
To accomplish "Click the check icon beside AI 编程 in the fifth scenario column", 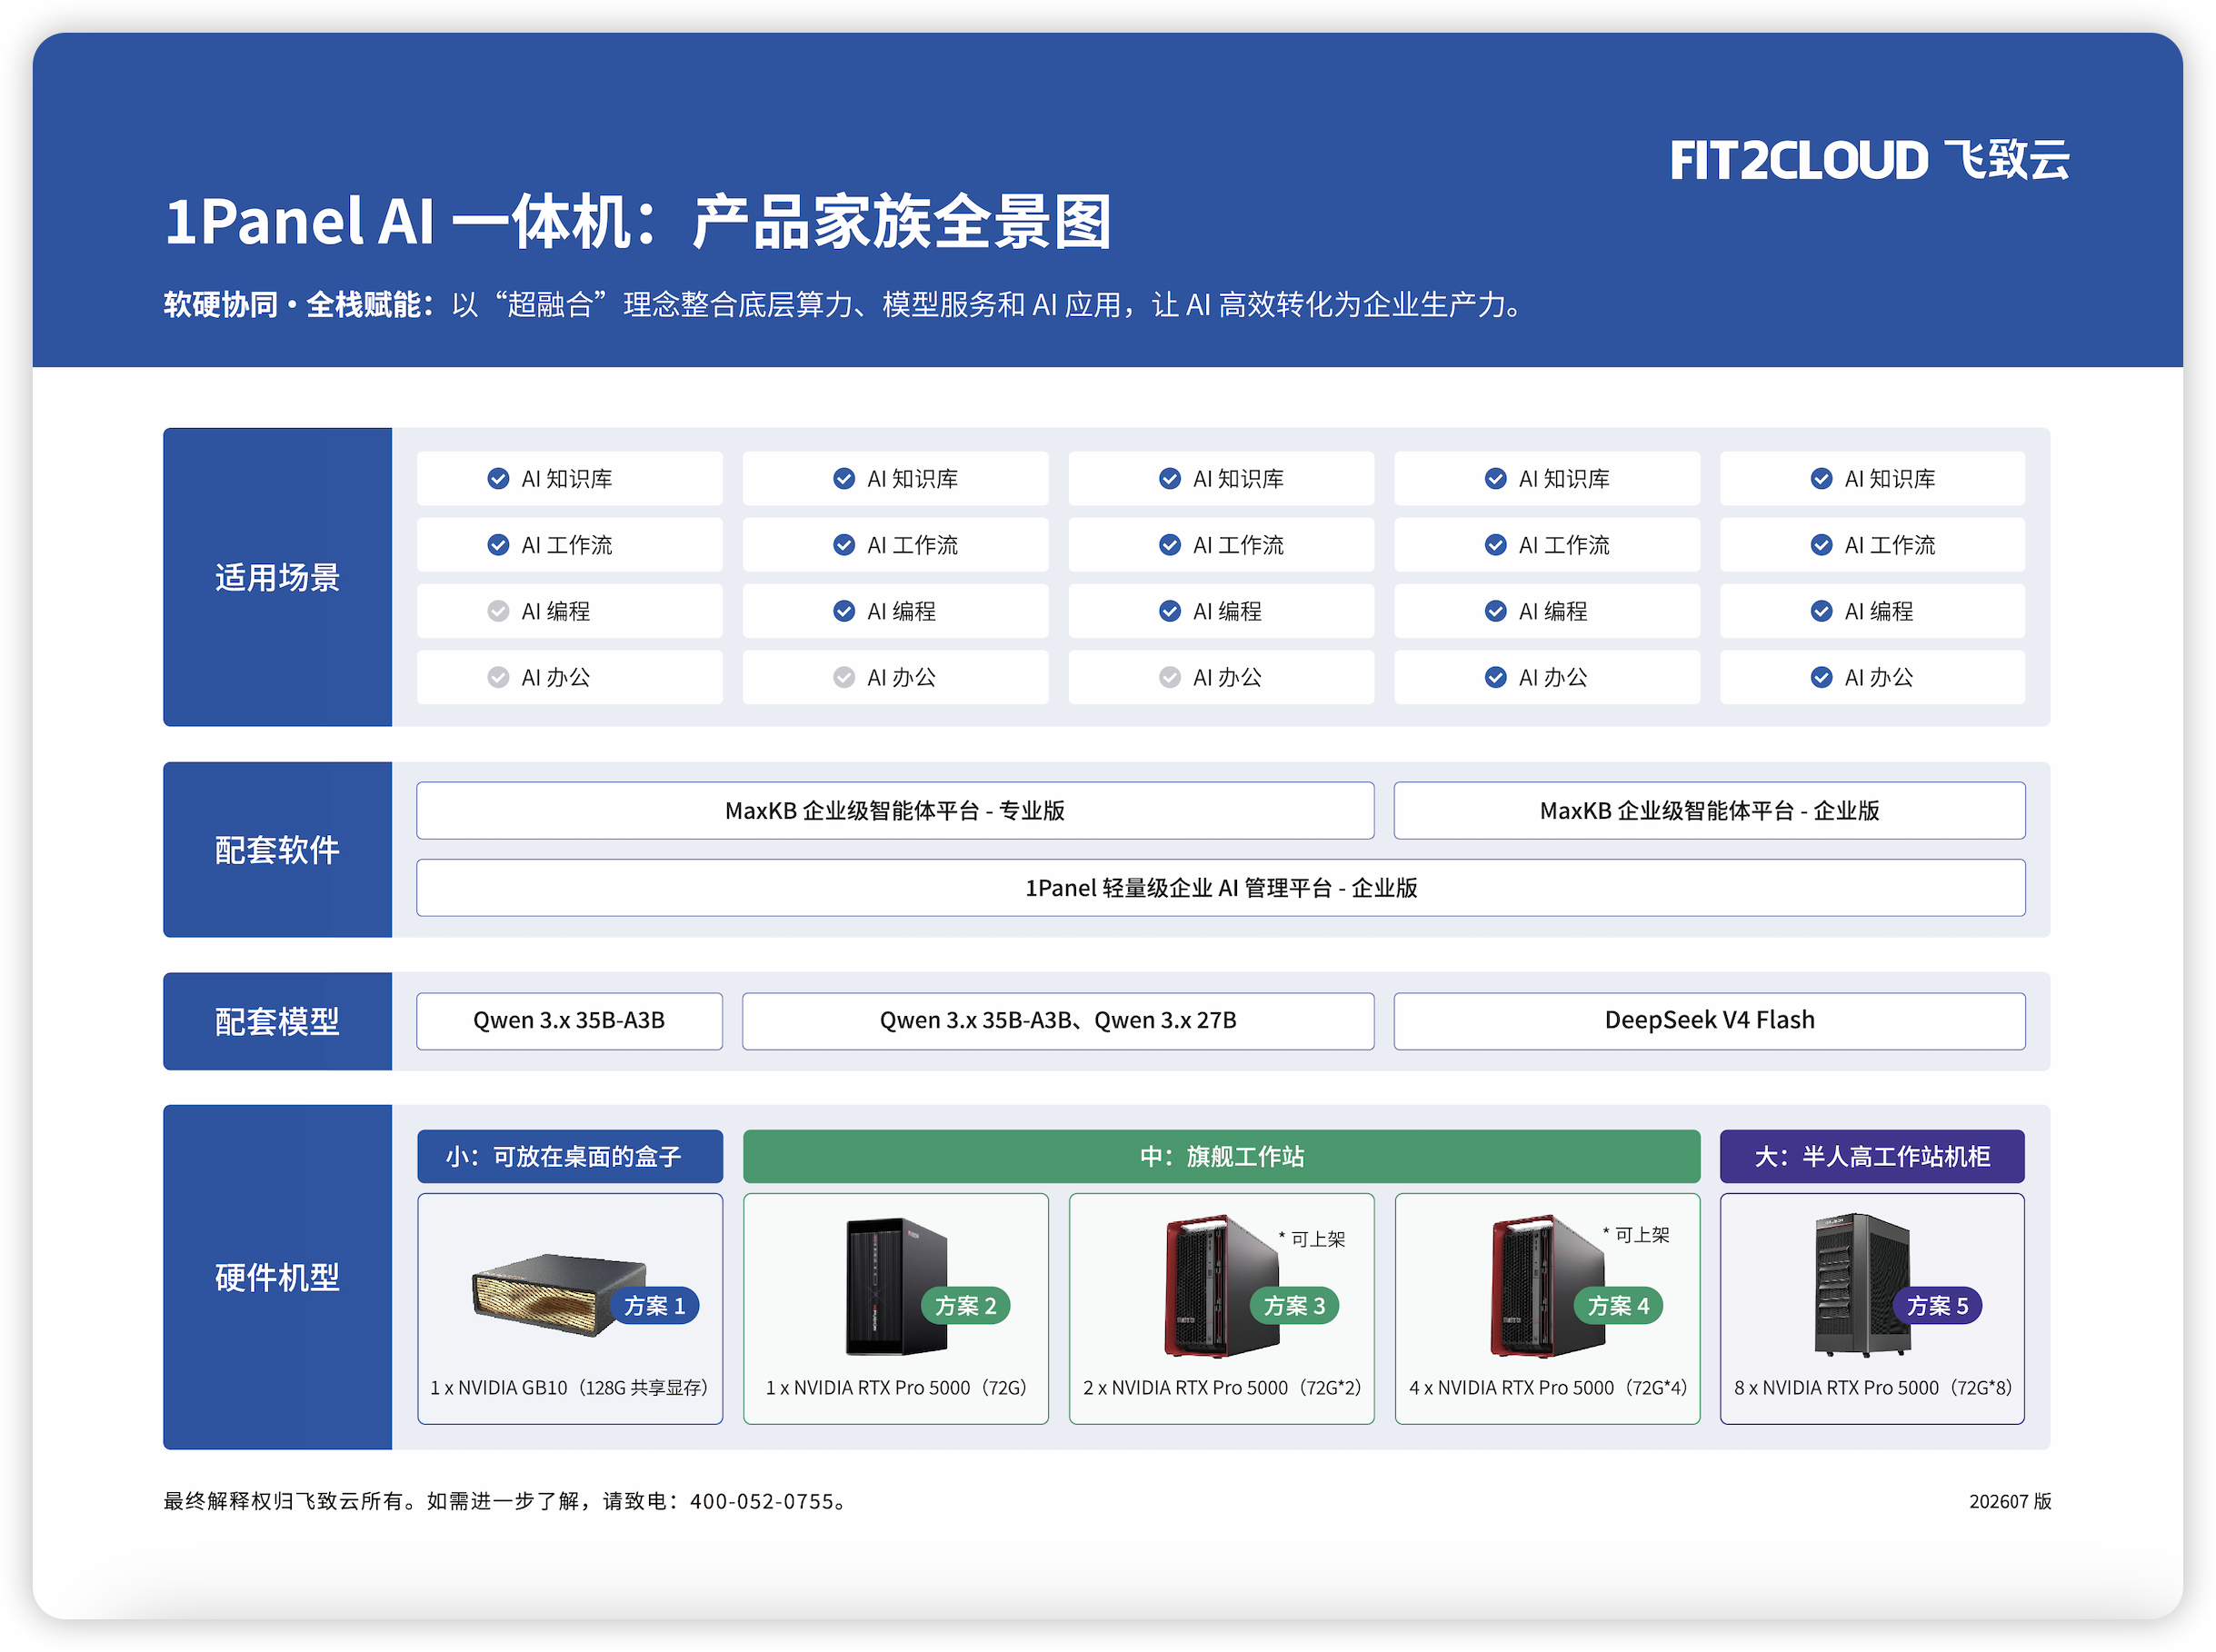I will coord(1822,611).
